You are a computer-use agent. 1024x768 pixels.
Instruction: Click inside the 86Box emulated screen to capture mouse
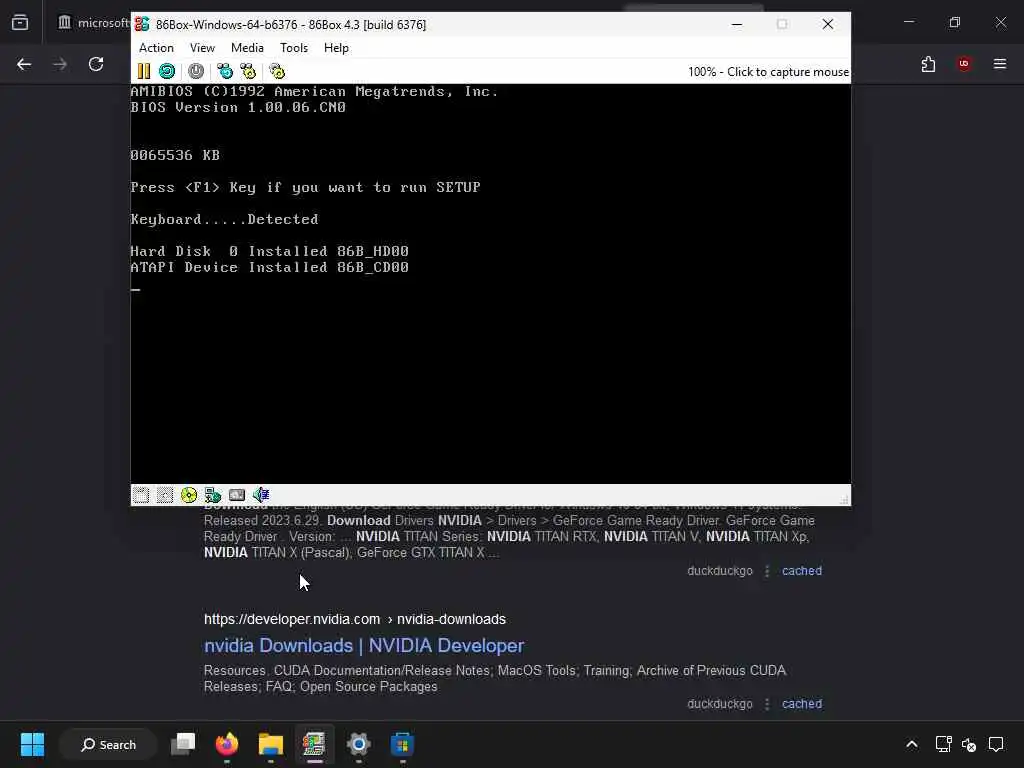tap(490, 283)
